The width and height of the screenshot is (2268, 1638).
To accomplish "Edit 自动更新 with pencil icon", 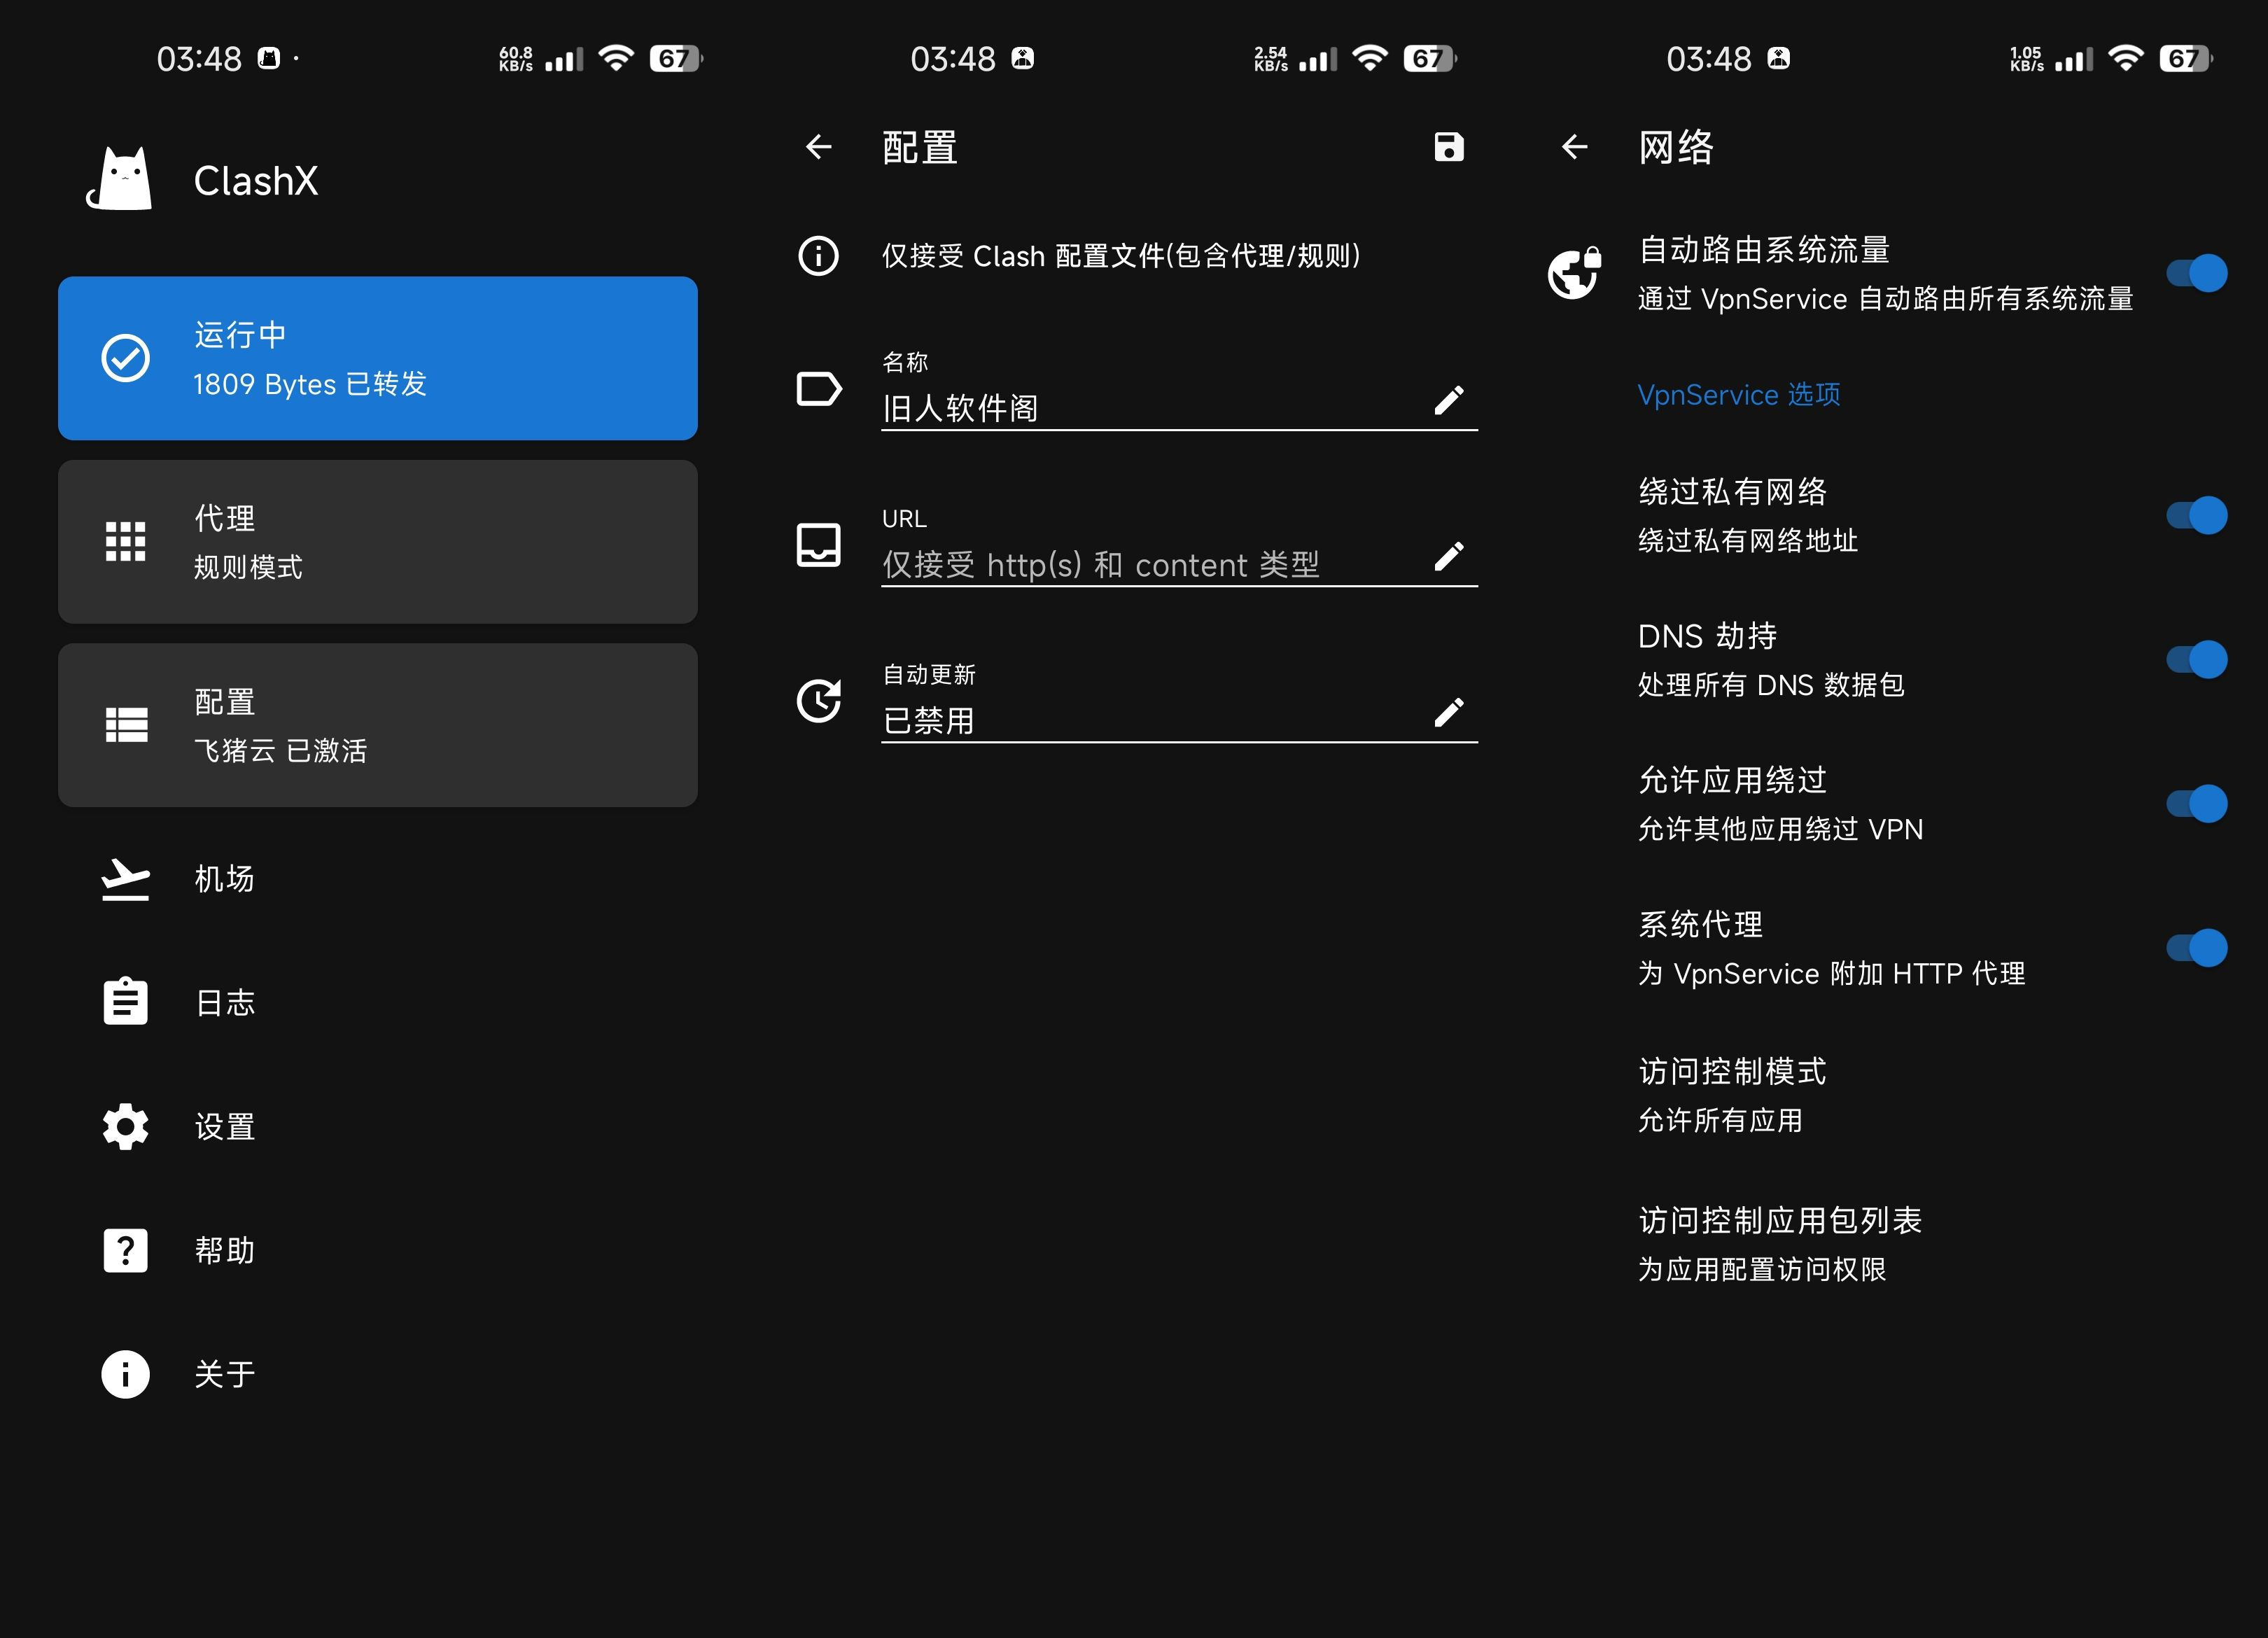I will pos(1449,712).
